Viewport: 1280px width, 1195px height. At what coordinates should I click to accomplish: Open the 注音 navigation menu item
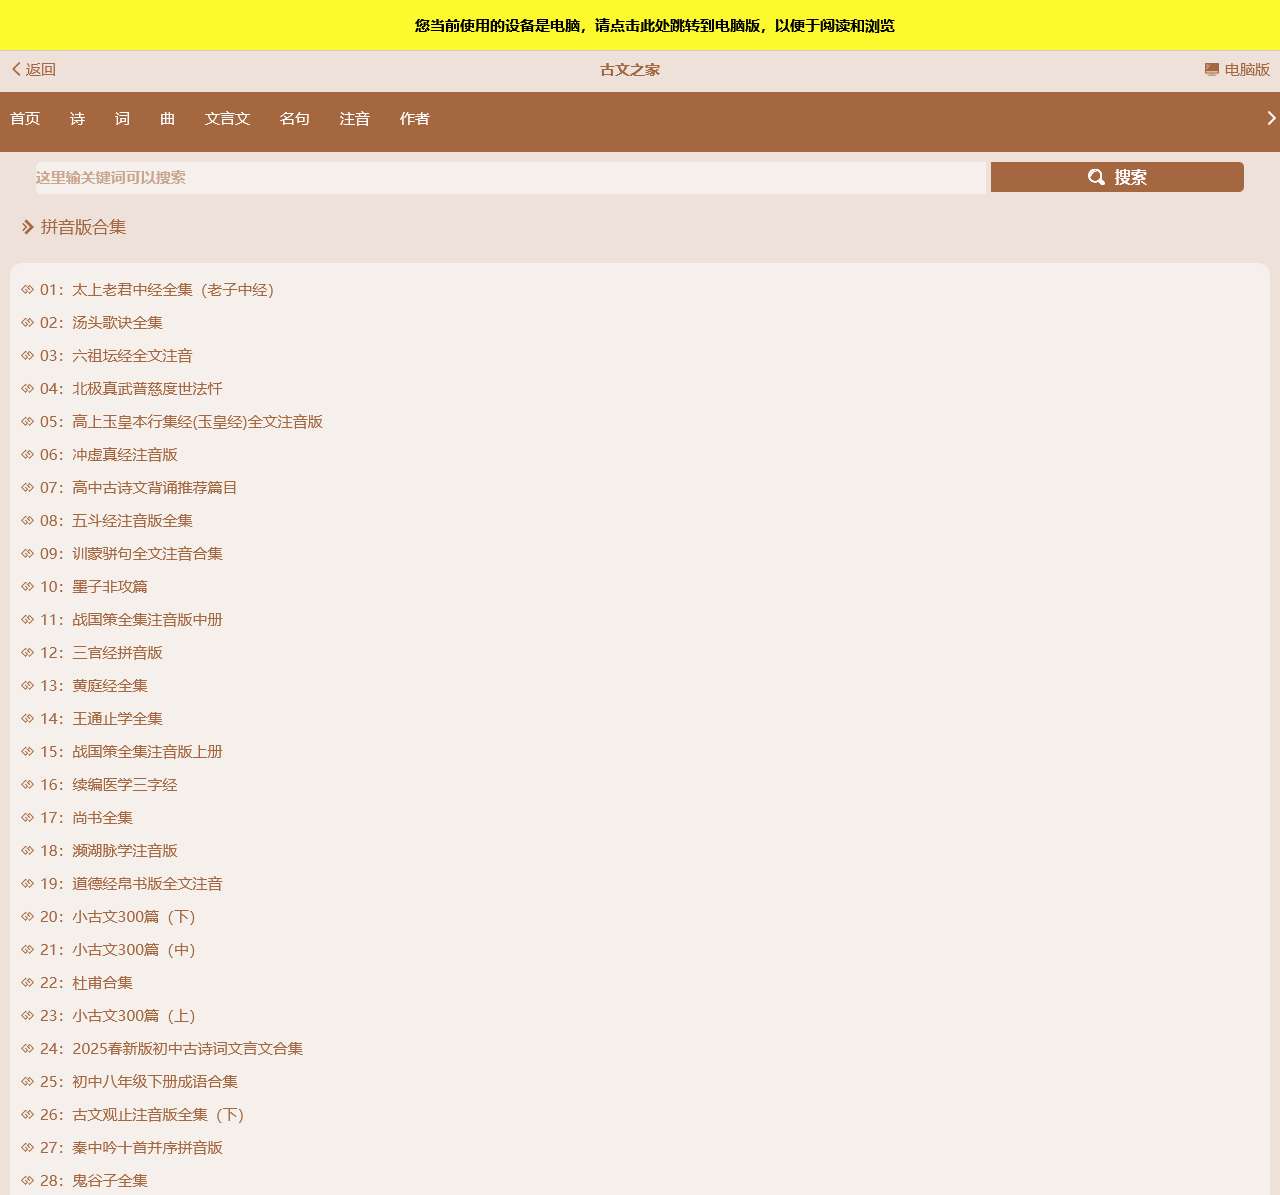(354, 119)
